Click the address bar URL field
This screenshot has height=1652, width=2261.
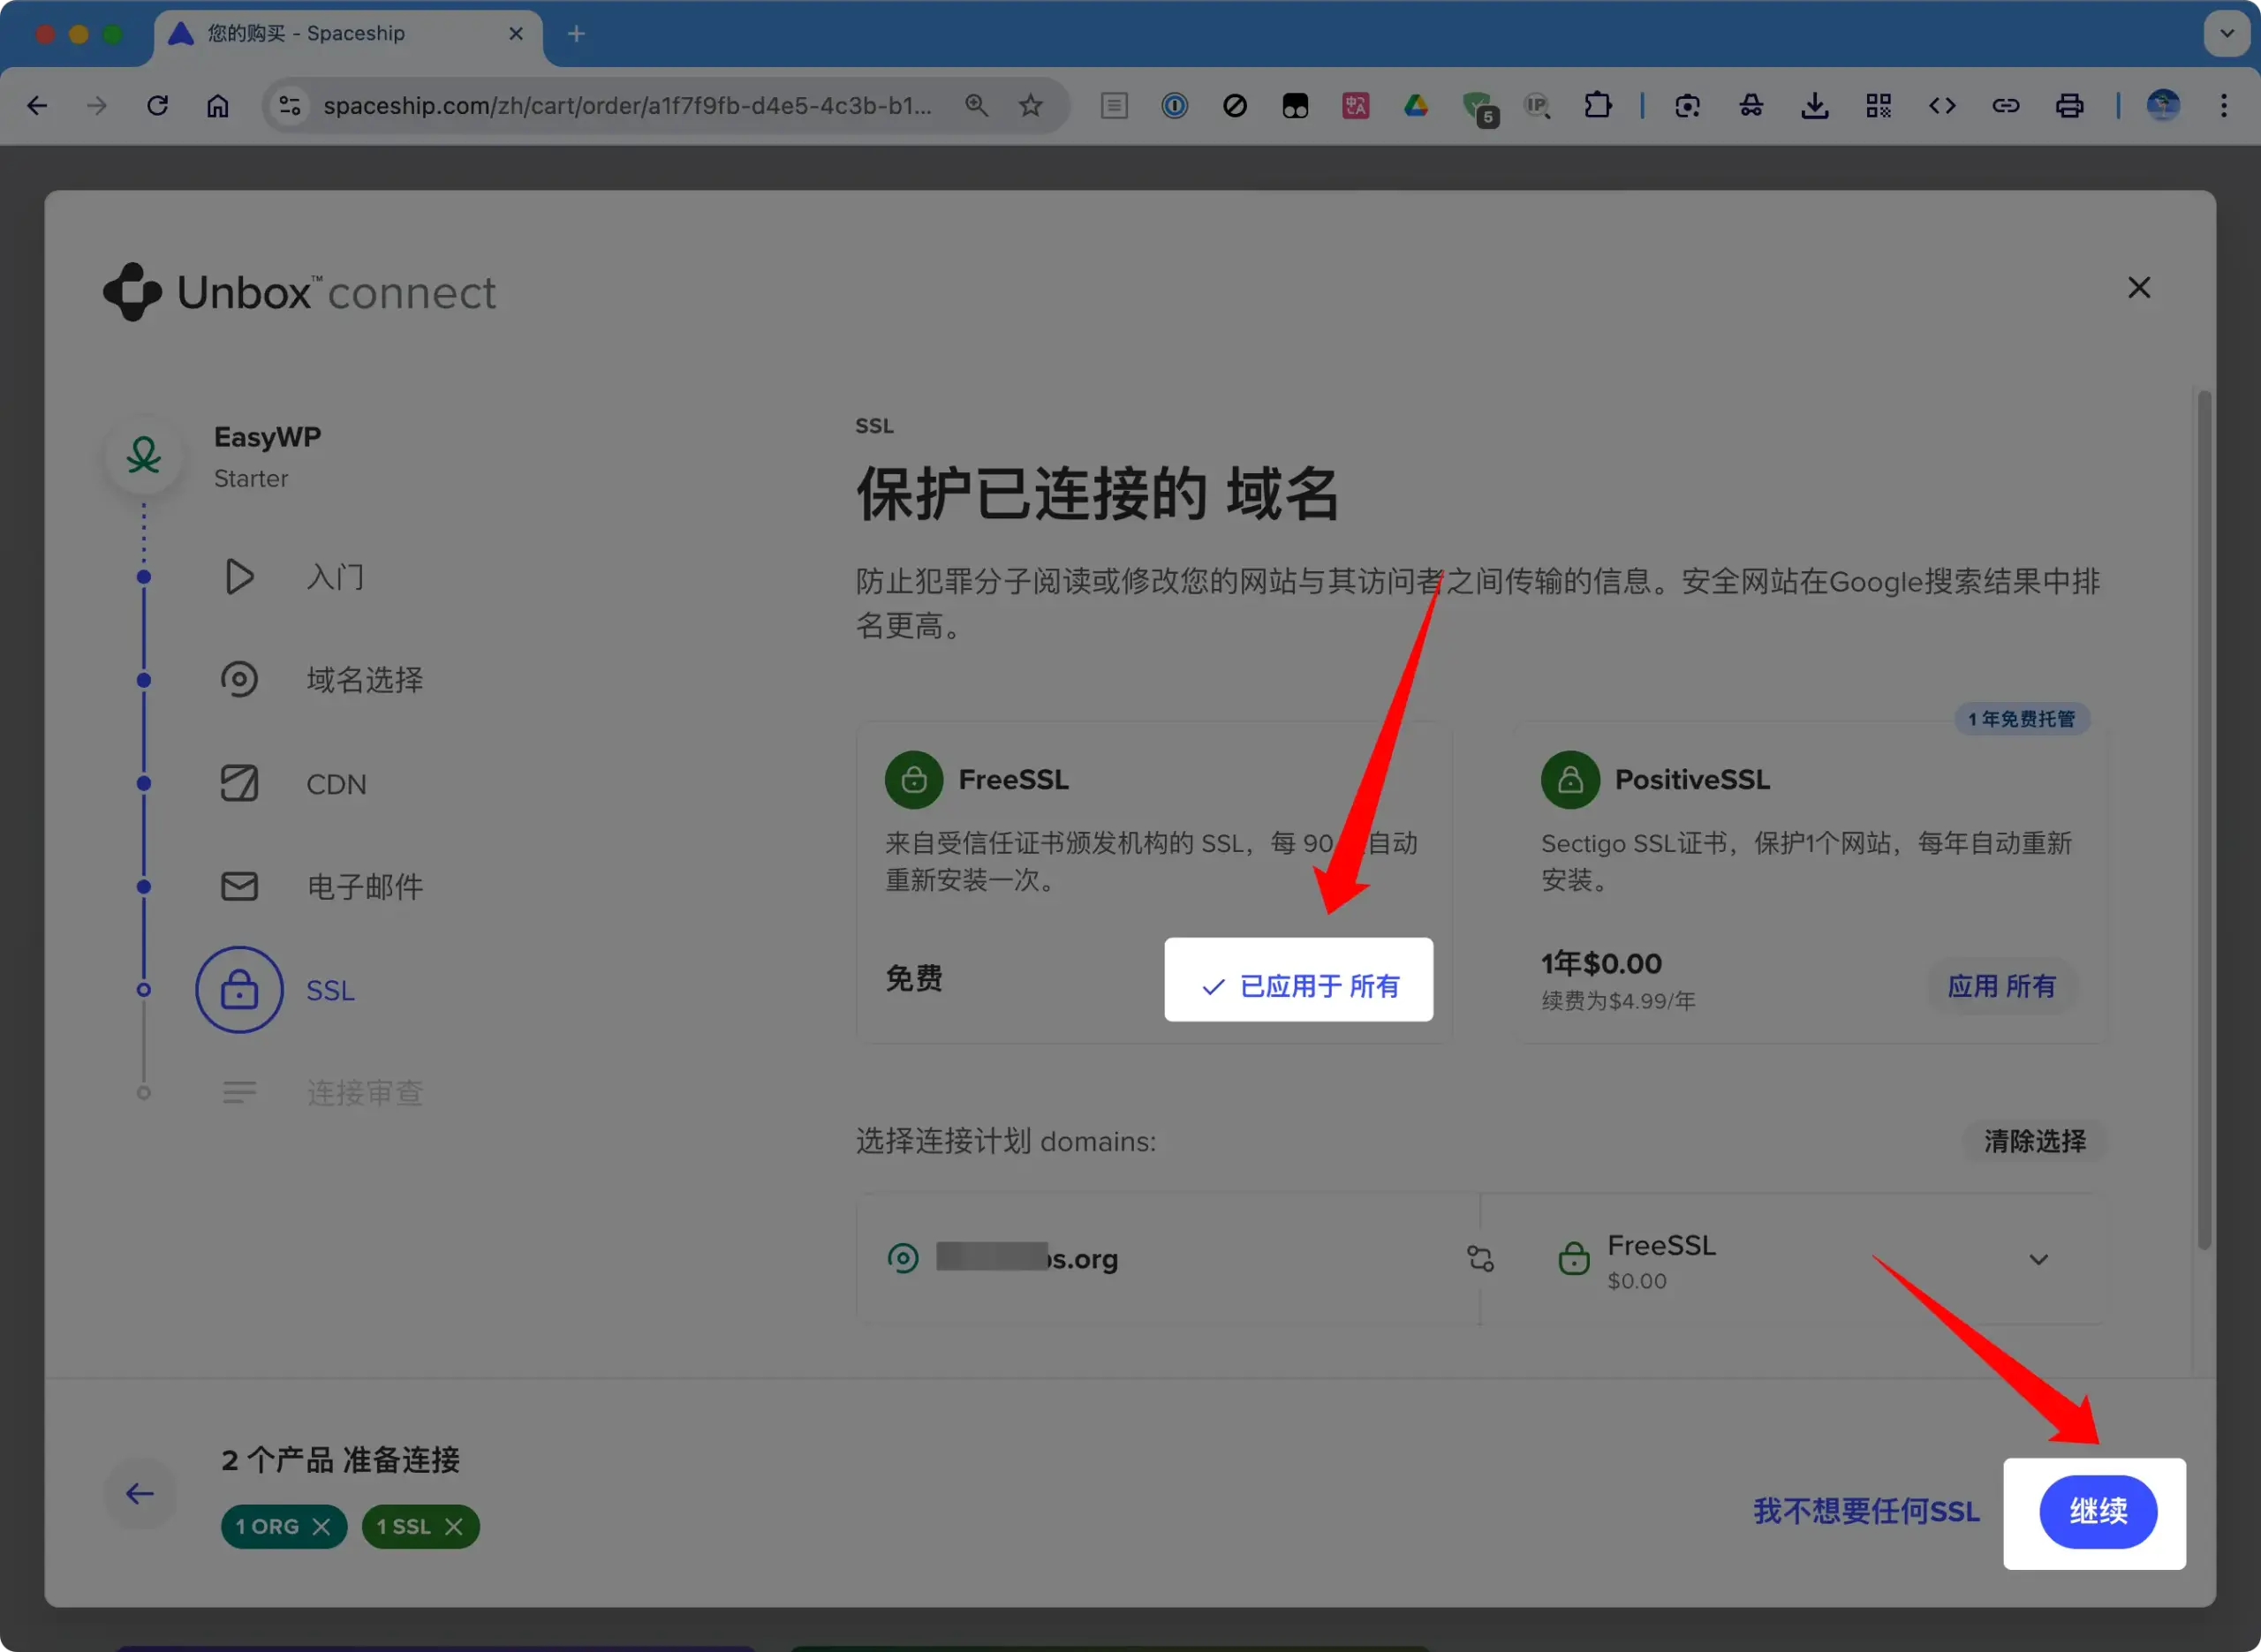coord(627,106)
